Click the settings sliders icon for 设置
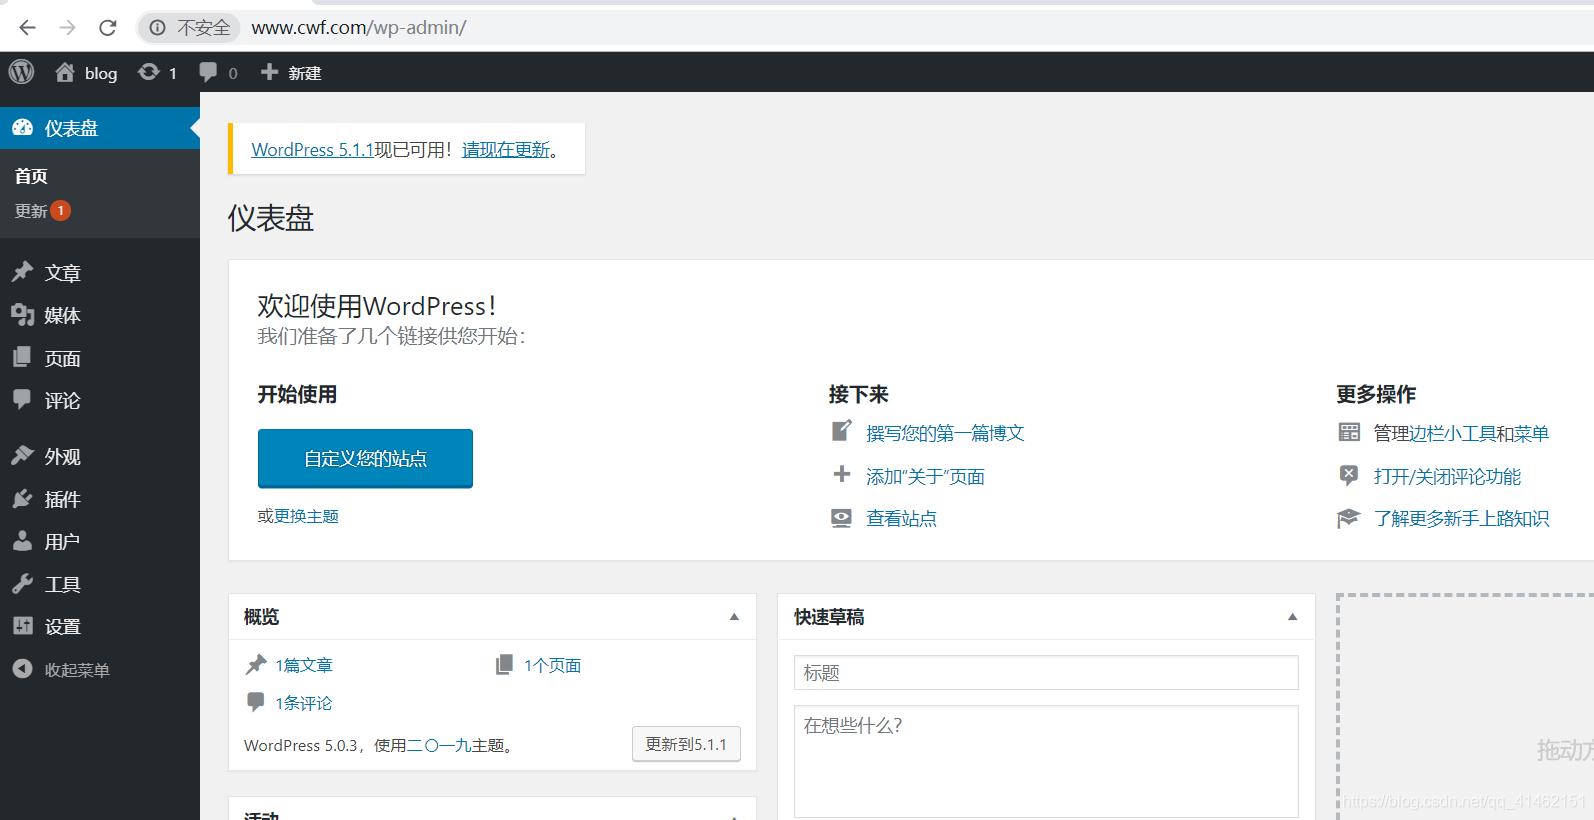Image resolution: width=1594 pixels, height=820 pixels. click(x=23, y=626)
